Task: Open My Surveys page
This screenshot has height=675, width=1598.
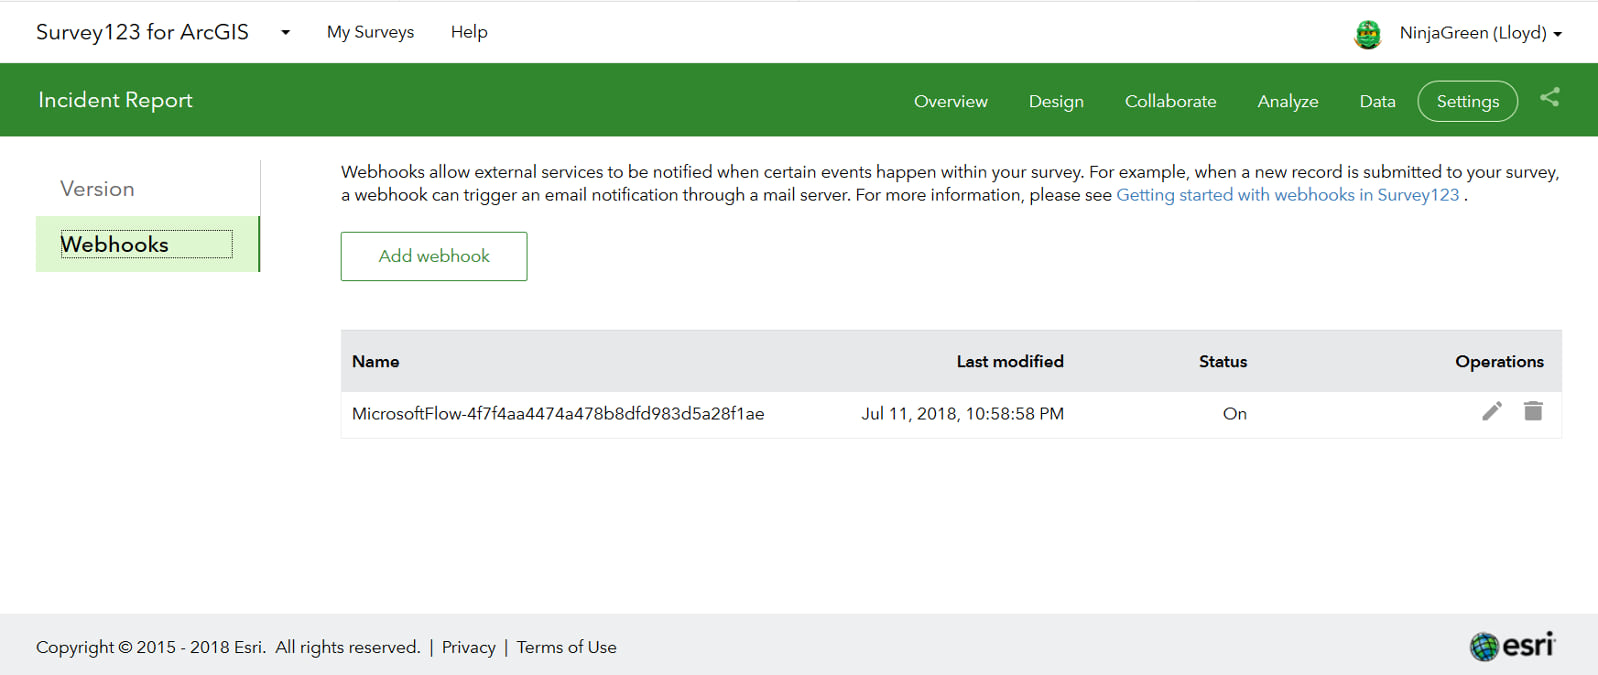Action: coord(370,32)
